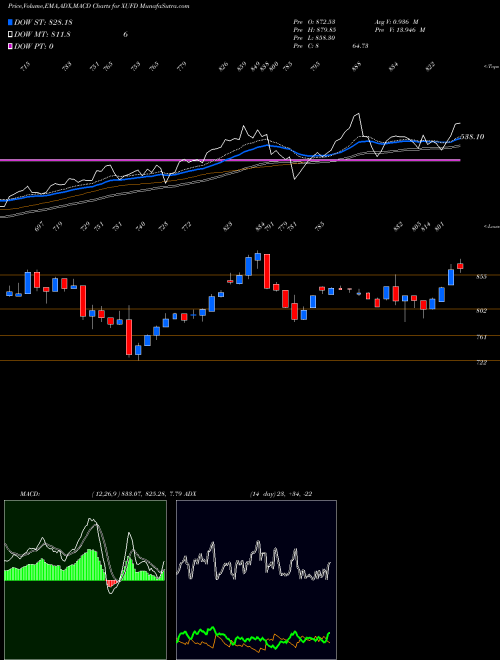Click the last red candlestick on the right
The height and width of the screenshot is (660, 500).
pyautogui.click(x=460, y=266)
